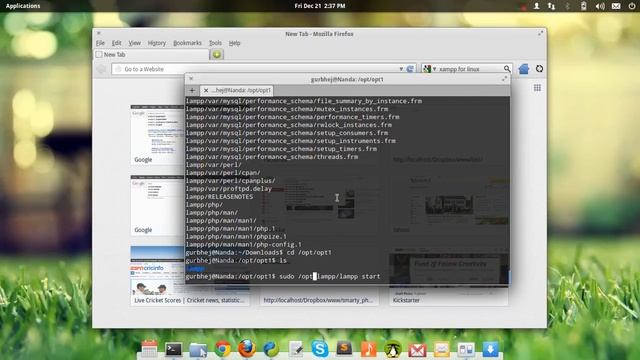Maximize the Firefox window
The image size is (640, 360).
[x=540, y=33]
